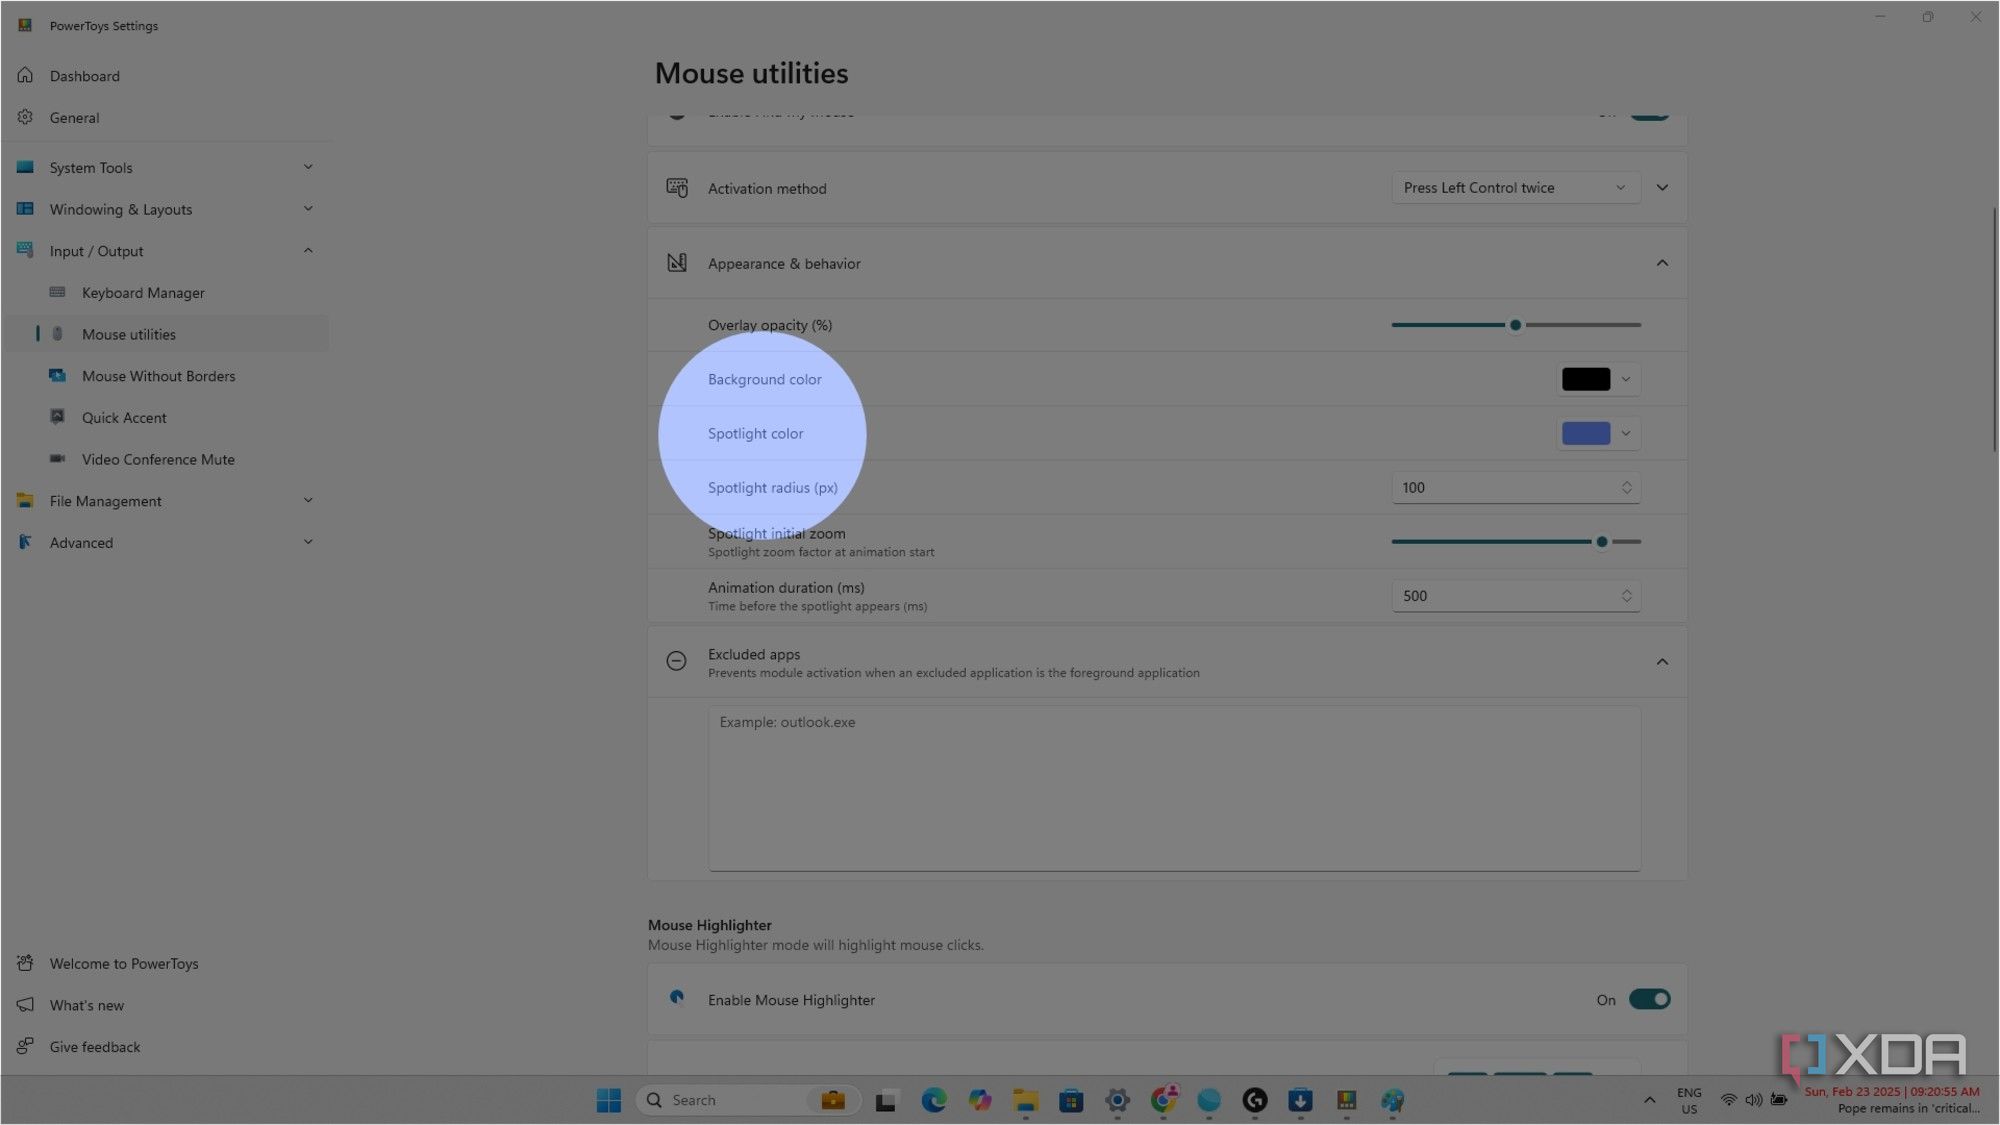
Task: Click the Excluded apps text box
Action: tap(1174, 788)
